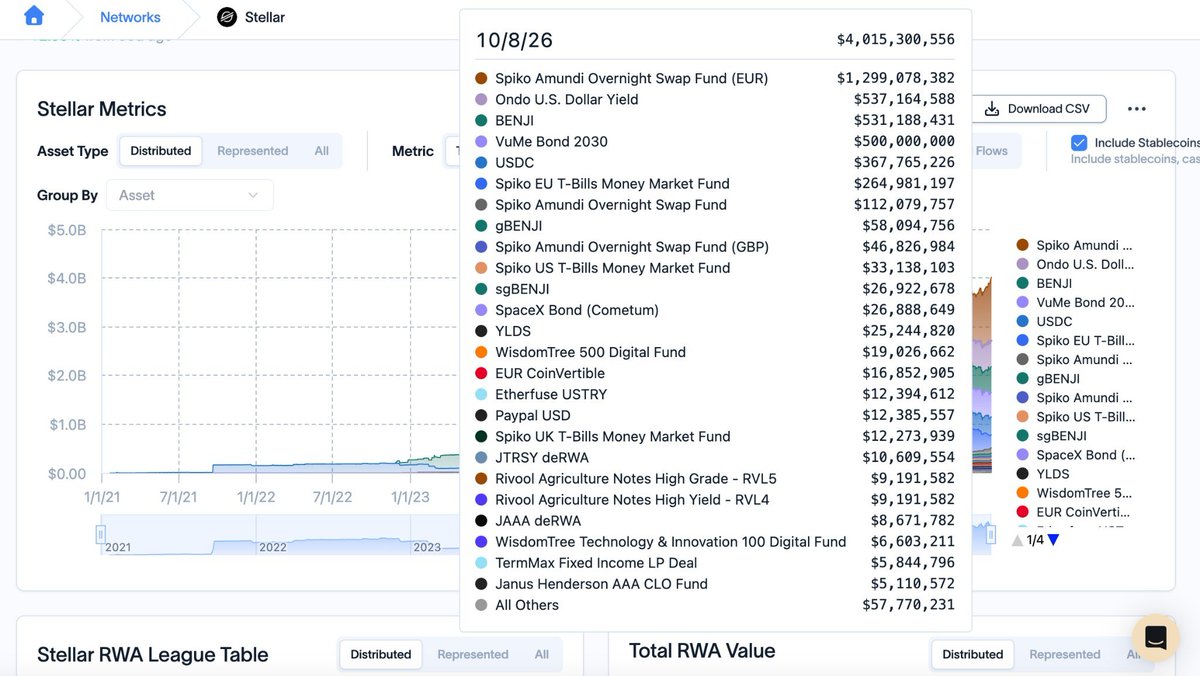Viewport: 1200px width, 676px height.
Task: Click the Stellar logo icon in breadcrumb
Action: pos(227,17)
